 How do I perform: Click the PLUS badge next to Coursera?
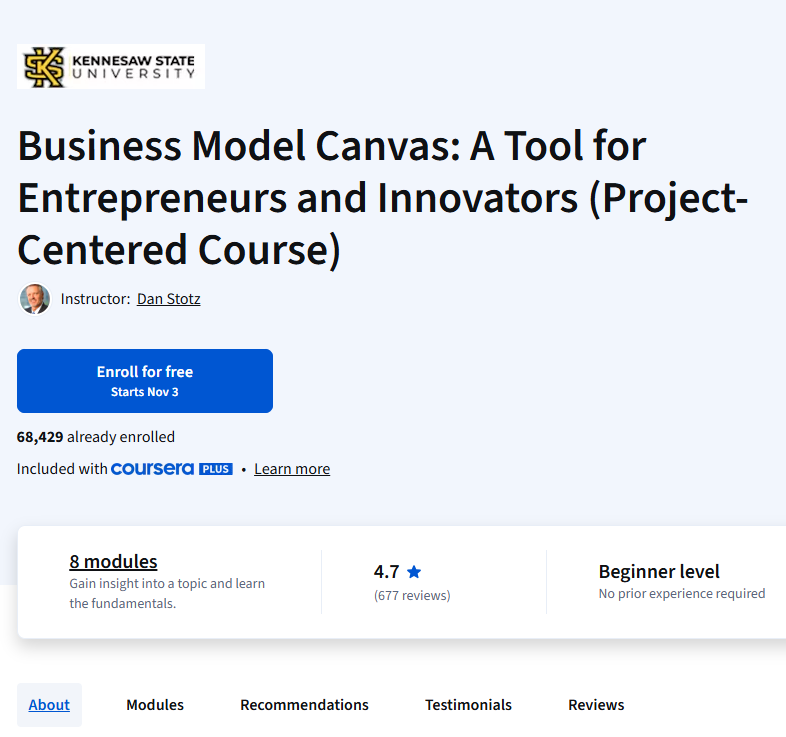click(216, 469)
